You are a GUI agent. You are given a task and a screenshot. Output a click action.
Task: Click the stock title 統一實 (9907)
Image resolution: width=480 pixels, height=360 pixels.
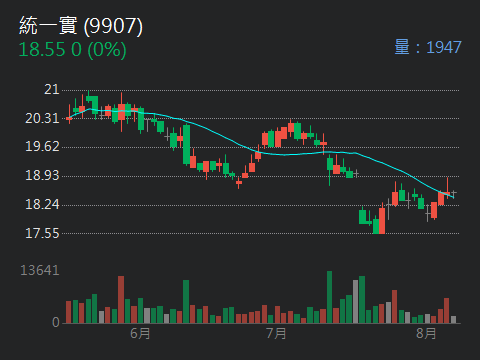click(81, 26)
